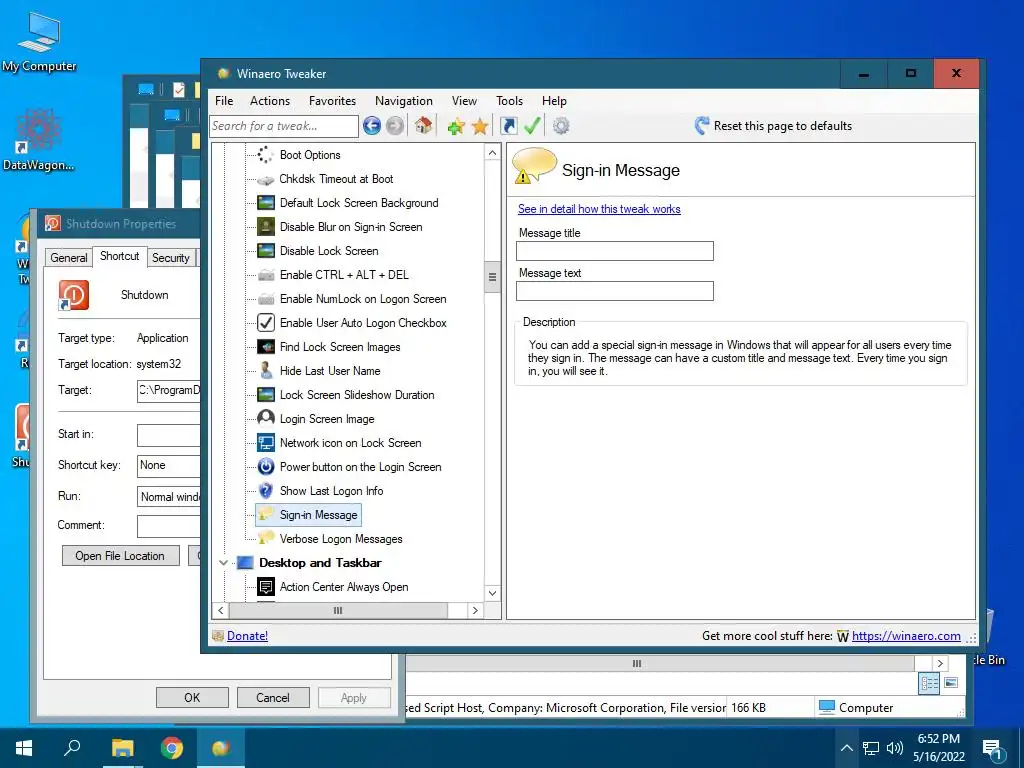The image size is (1024, 768).
Task: Click the Network icon on Lock Screen icon
Action: (x=266, y=443)
